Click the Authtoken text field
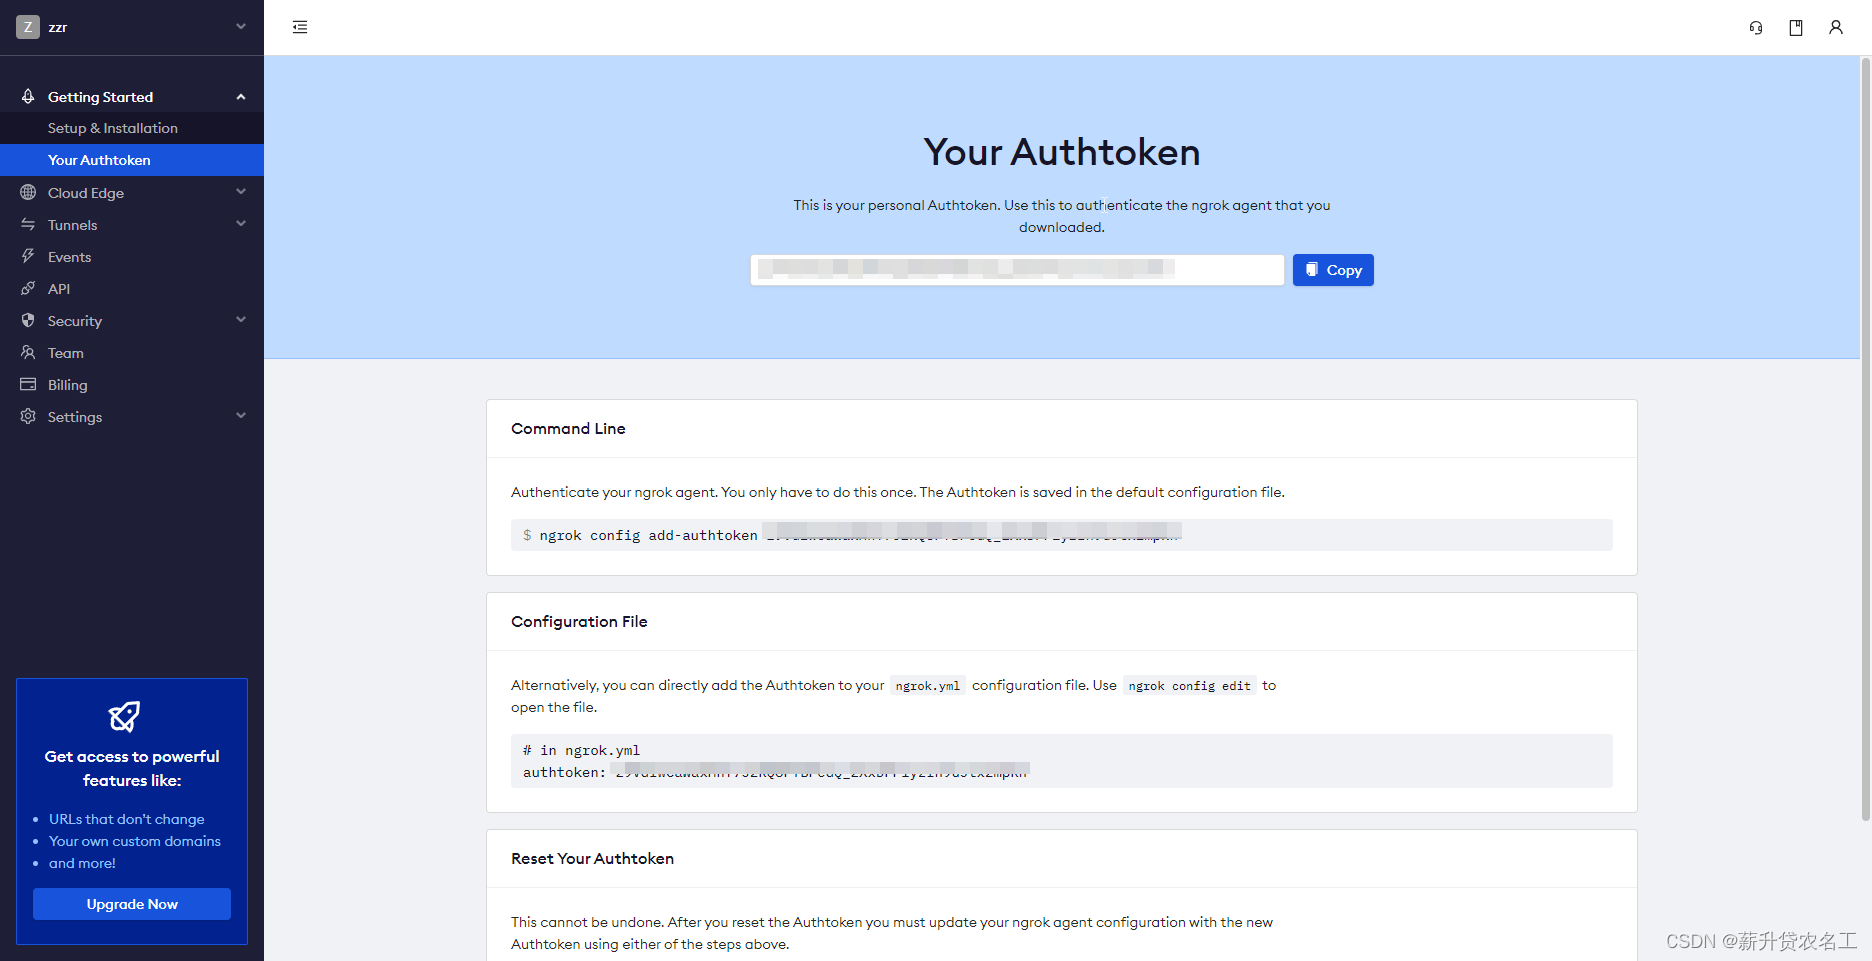Screen dimensions: 1872x961 (x=1017, y=270)
